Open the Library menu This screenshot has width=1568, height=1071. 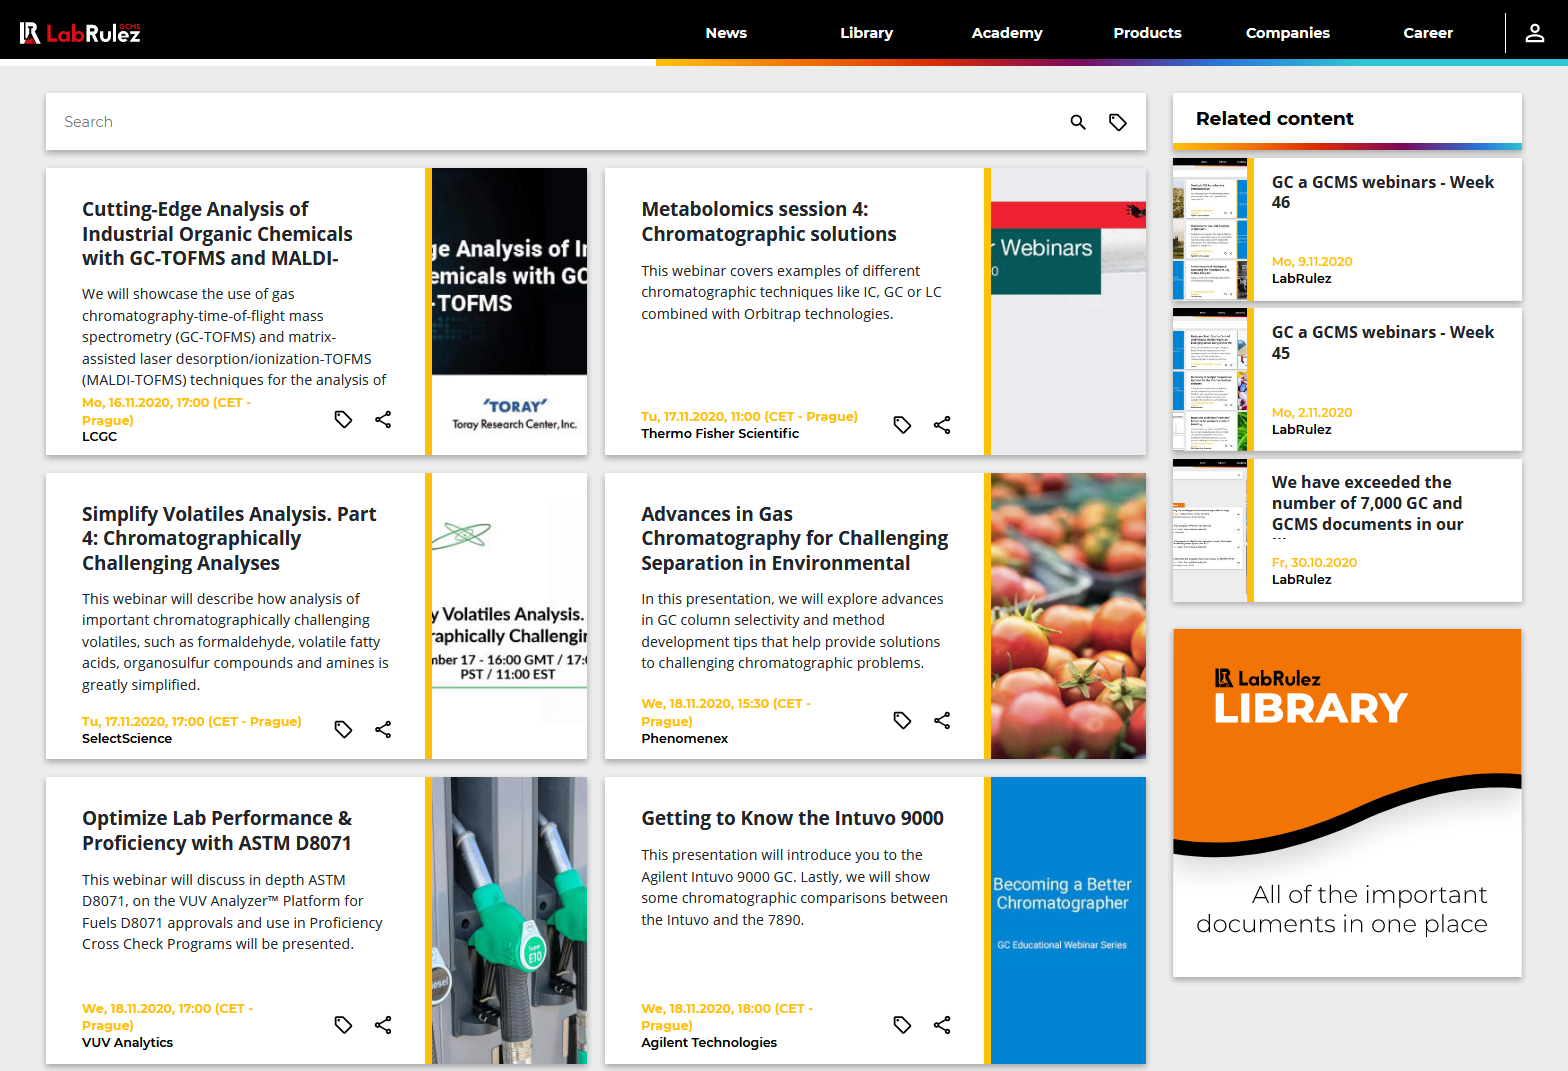click(x=866, y=33)
